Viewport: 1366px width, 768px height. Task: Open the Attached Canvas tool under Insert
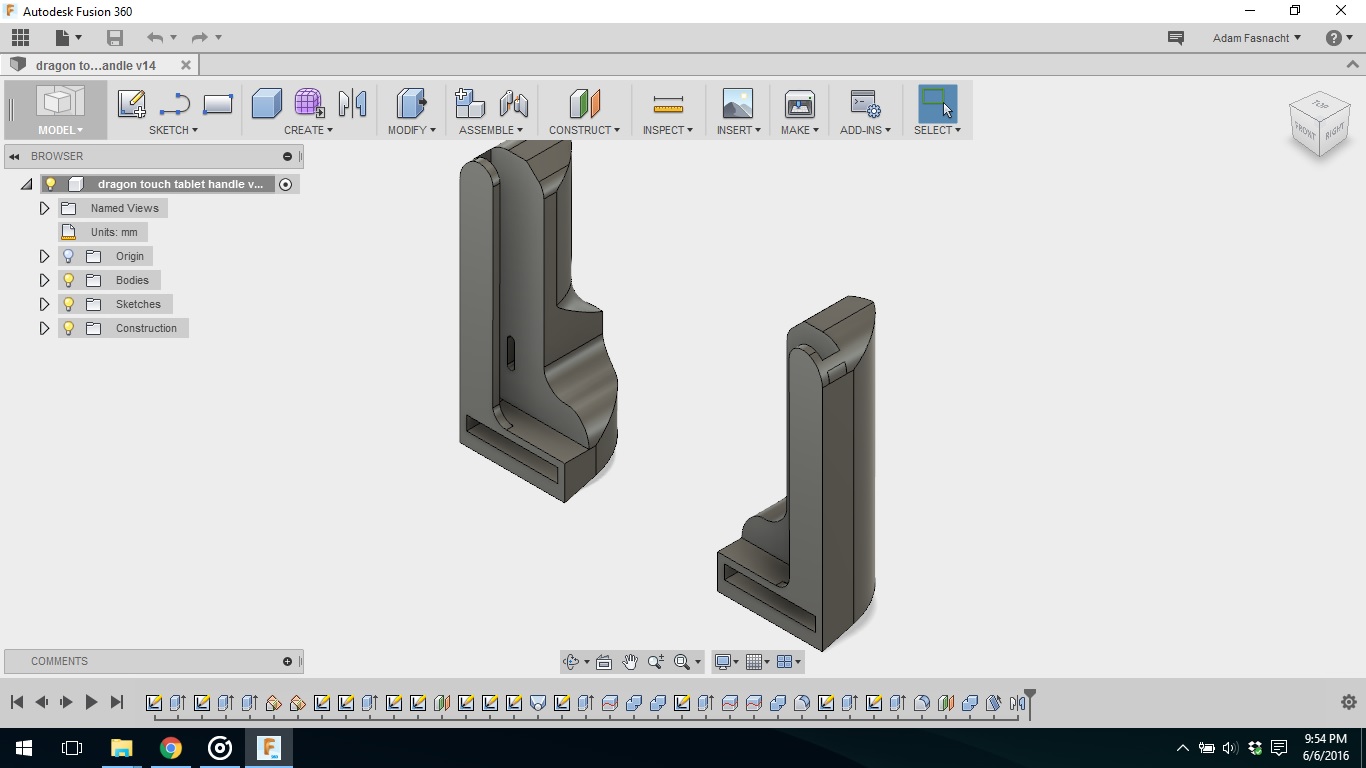[x=737, y=104]
